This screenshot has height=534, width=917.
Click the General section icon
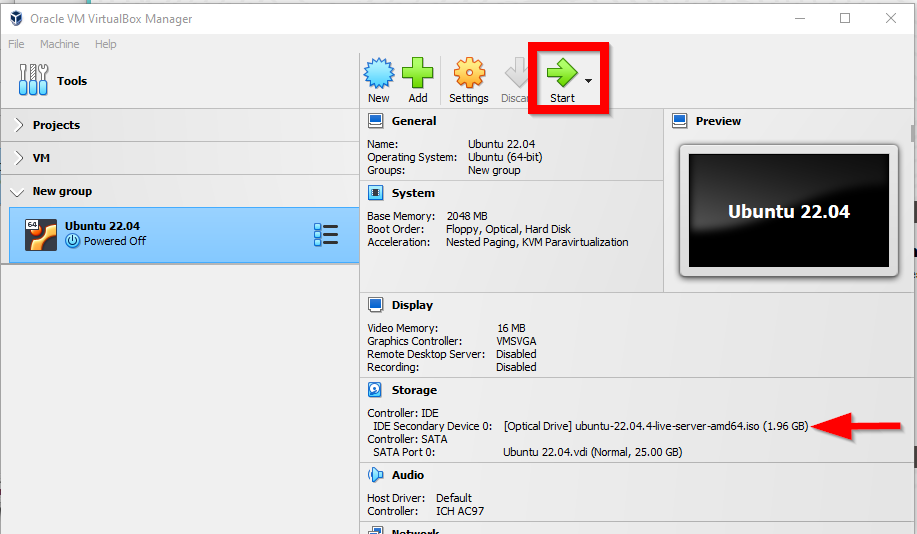coord(375,121)
